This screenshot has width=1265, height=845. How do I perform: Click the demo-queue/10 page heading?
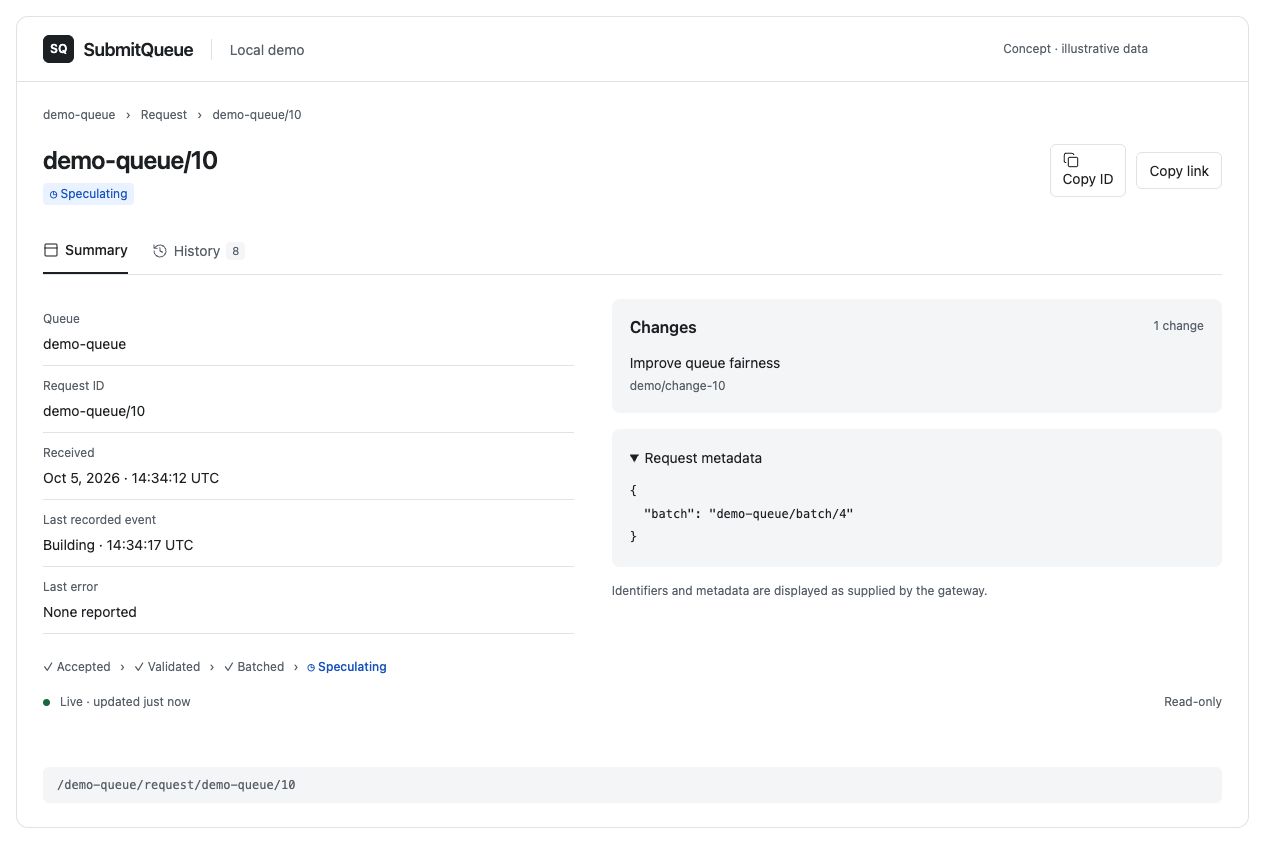tap(130, 160)
